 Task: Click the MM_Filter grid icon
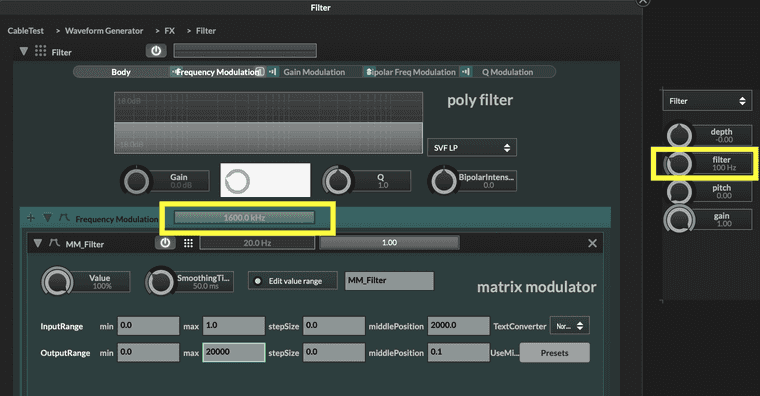(188, 243)
